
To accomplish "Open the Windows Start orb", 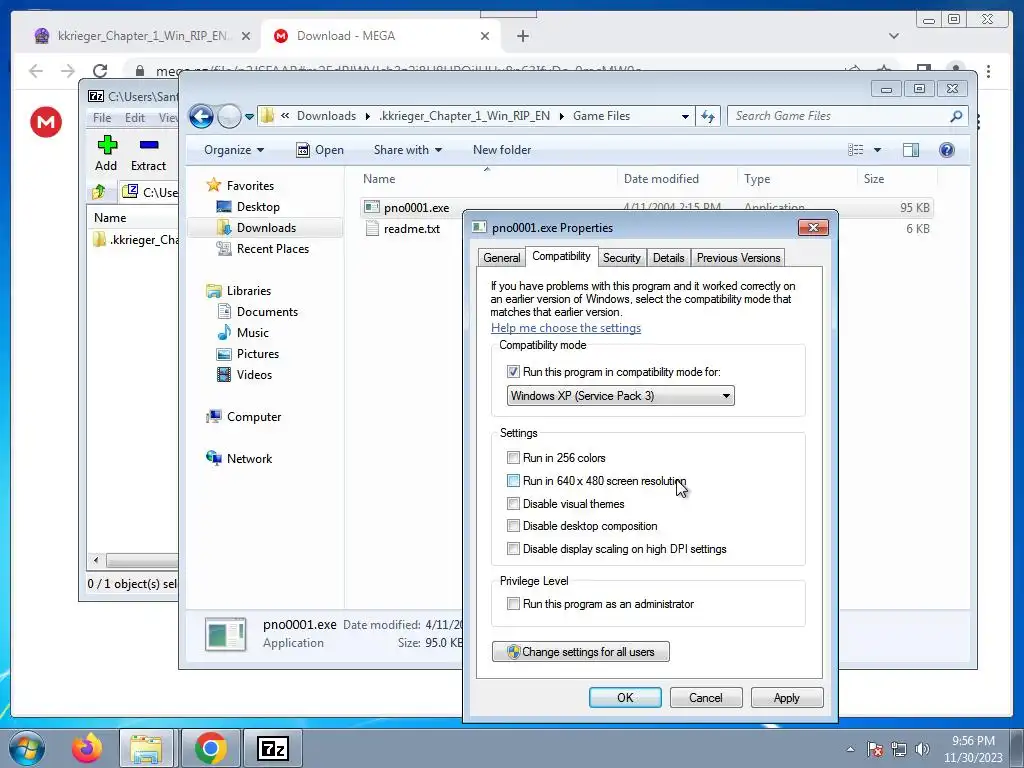I will (26, 748).
